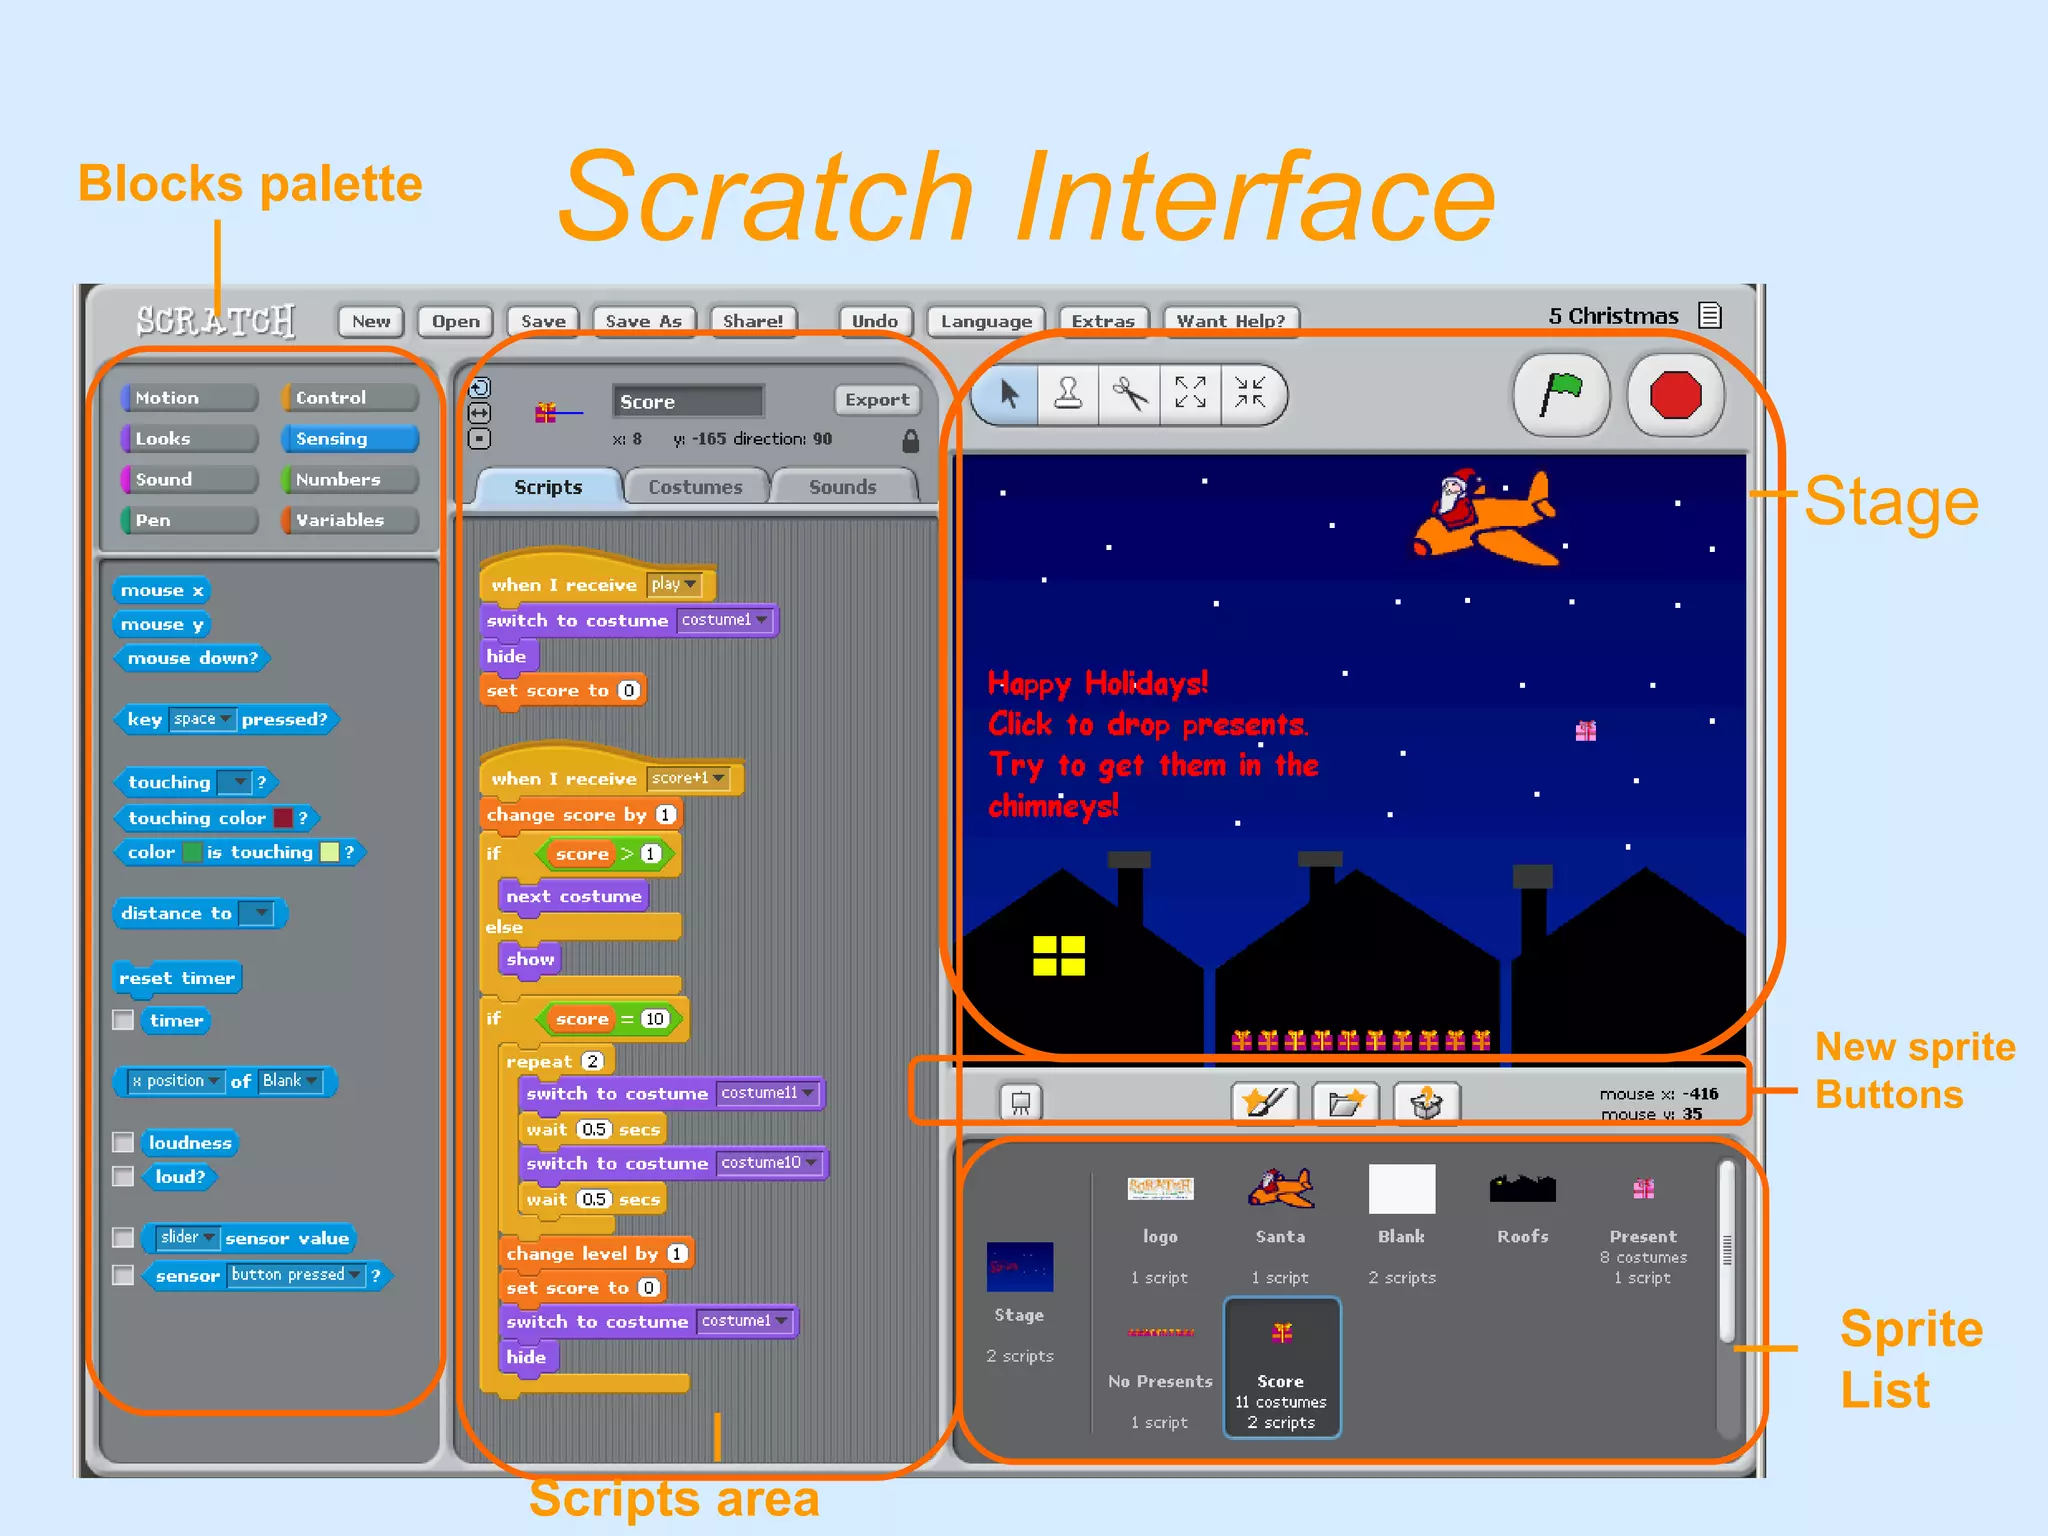Pick the green swatch in color is touching

[x=191, y=852]
